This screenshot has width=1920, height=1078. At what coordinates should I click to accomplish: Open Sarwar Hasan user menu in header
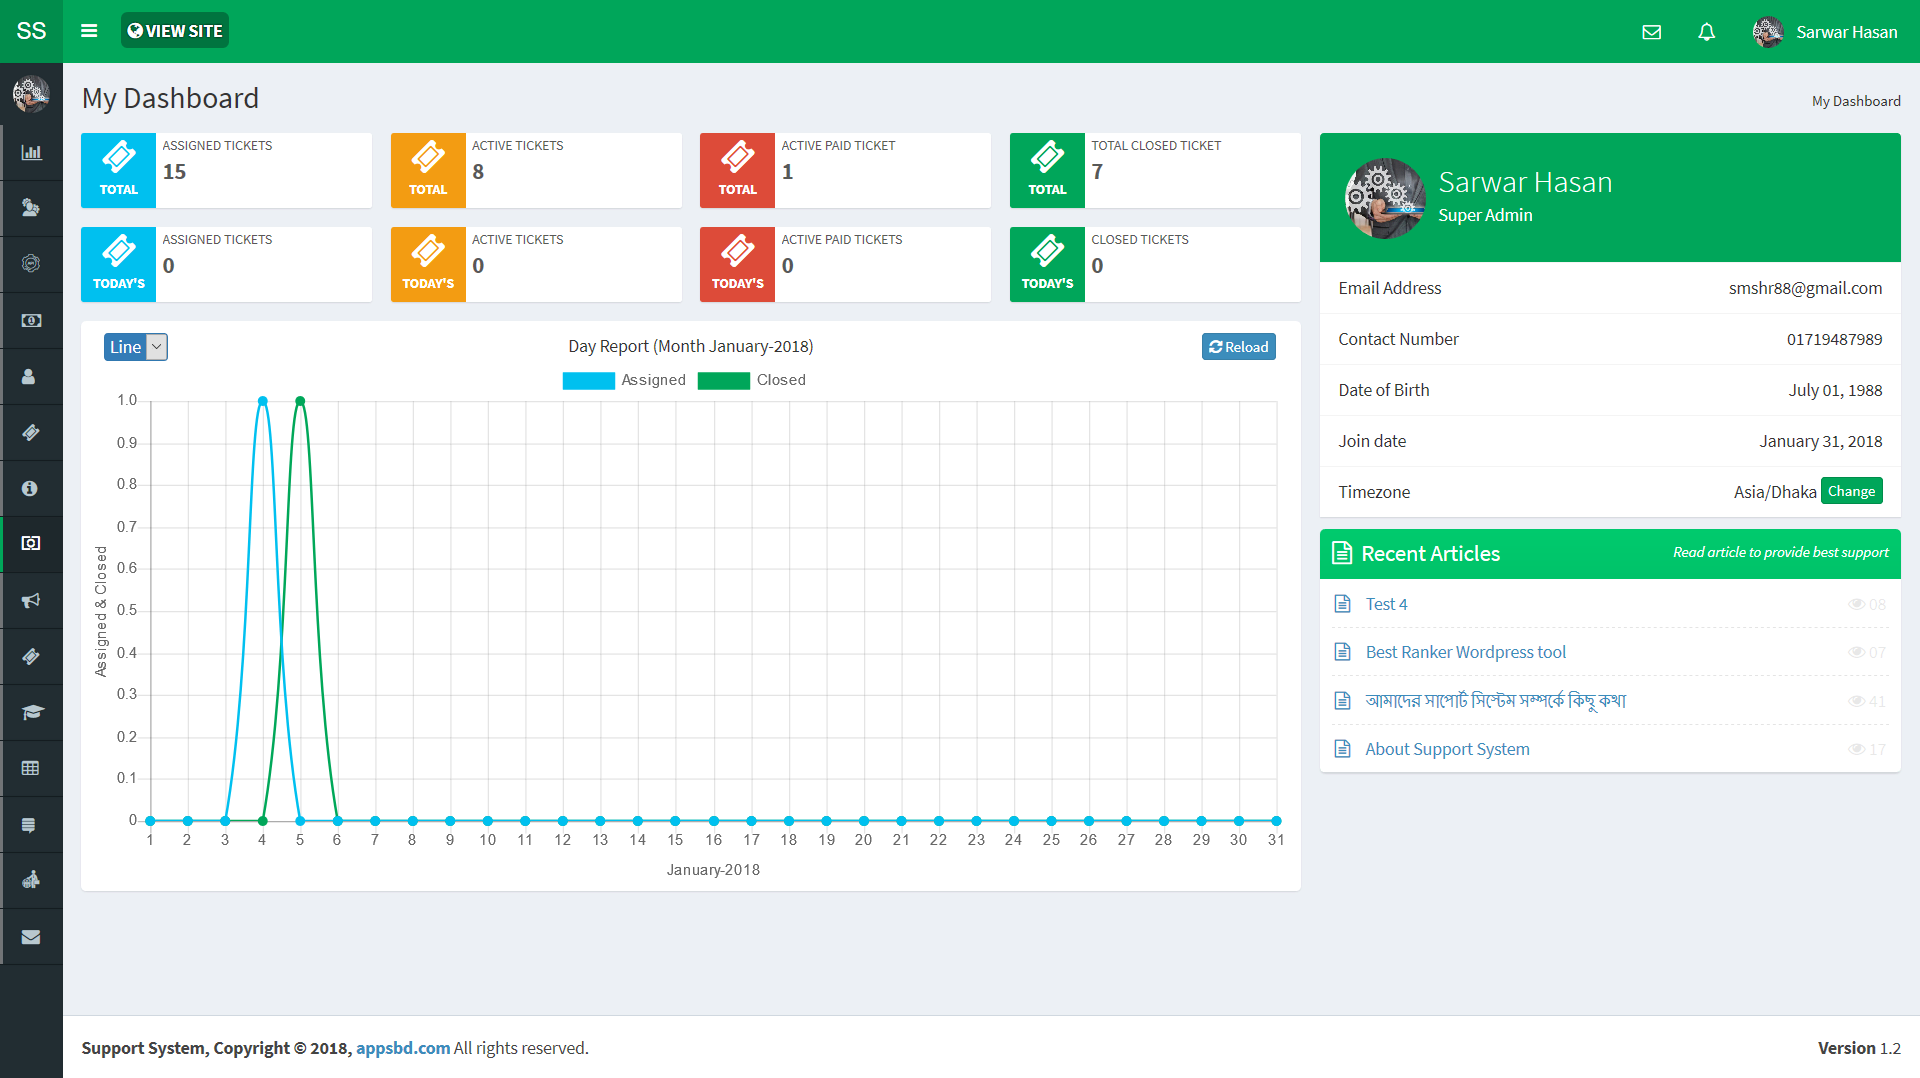click(x=1825, y=32)
